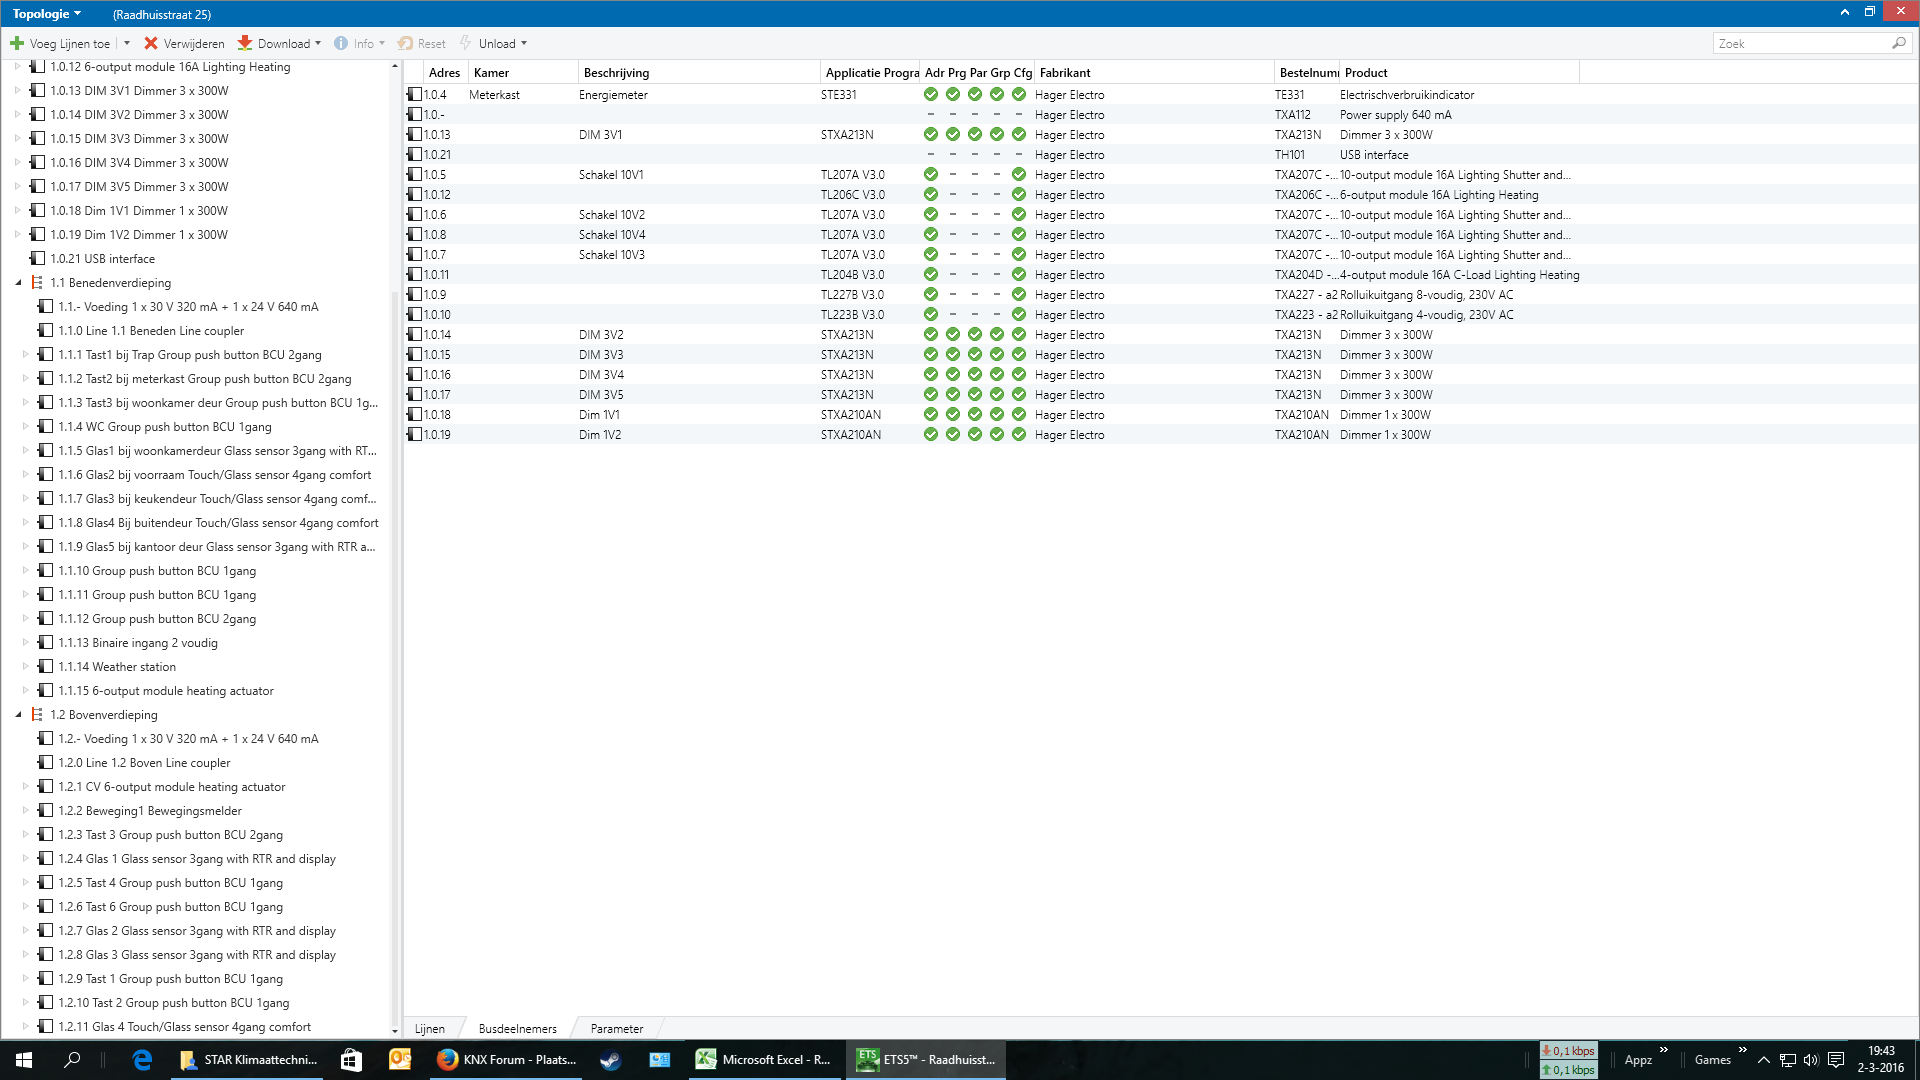
Task: Click the Download arrow icon in toolbar
Action: 245,43
